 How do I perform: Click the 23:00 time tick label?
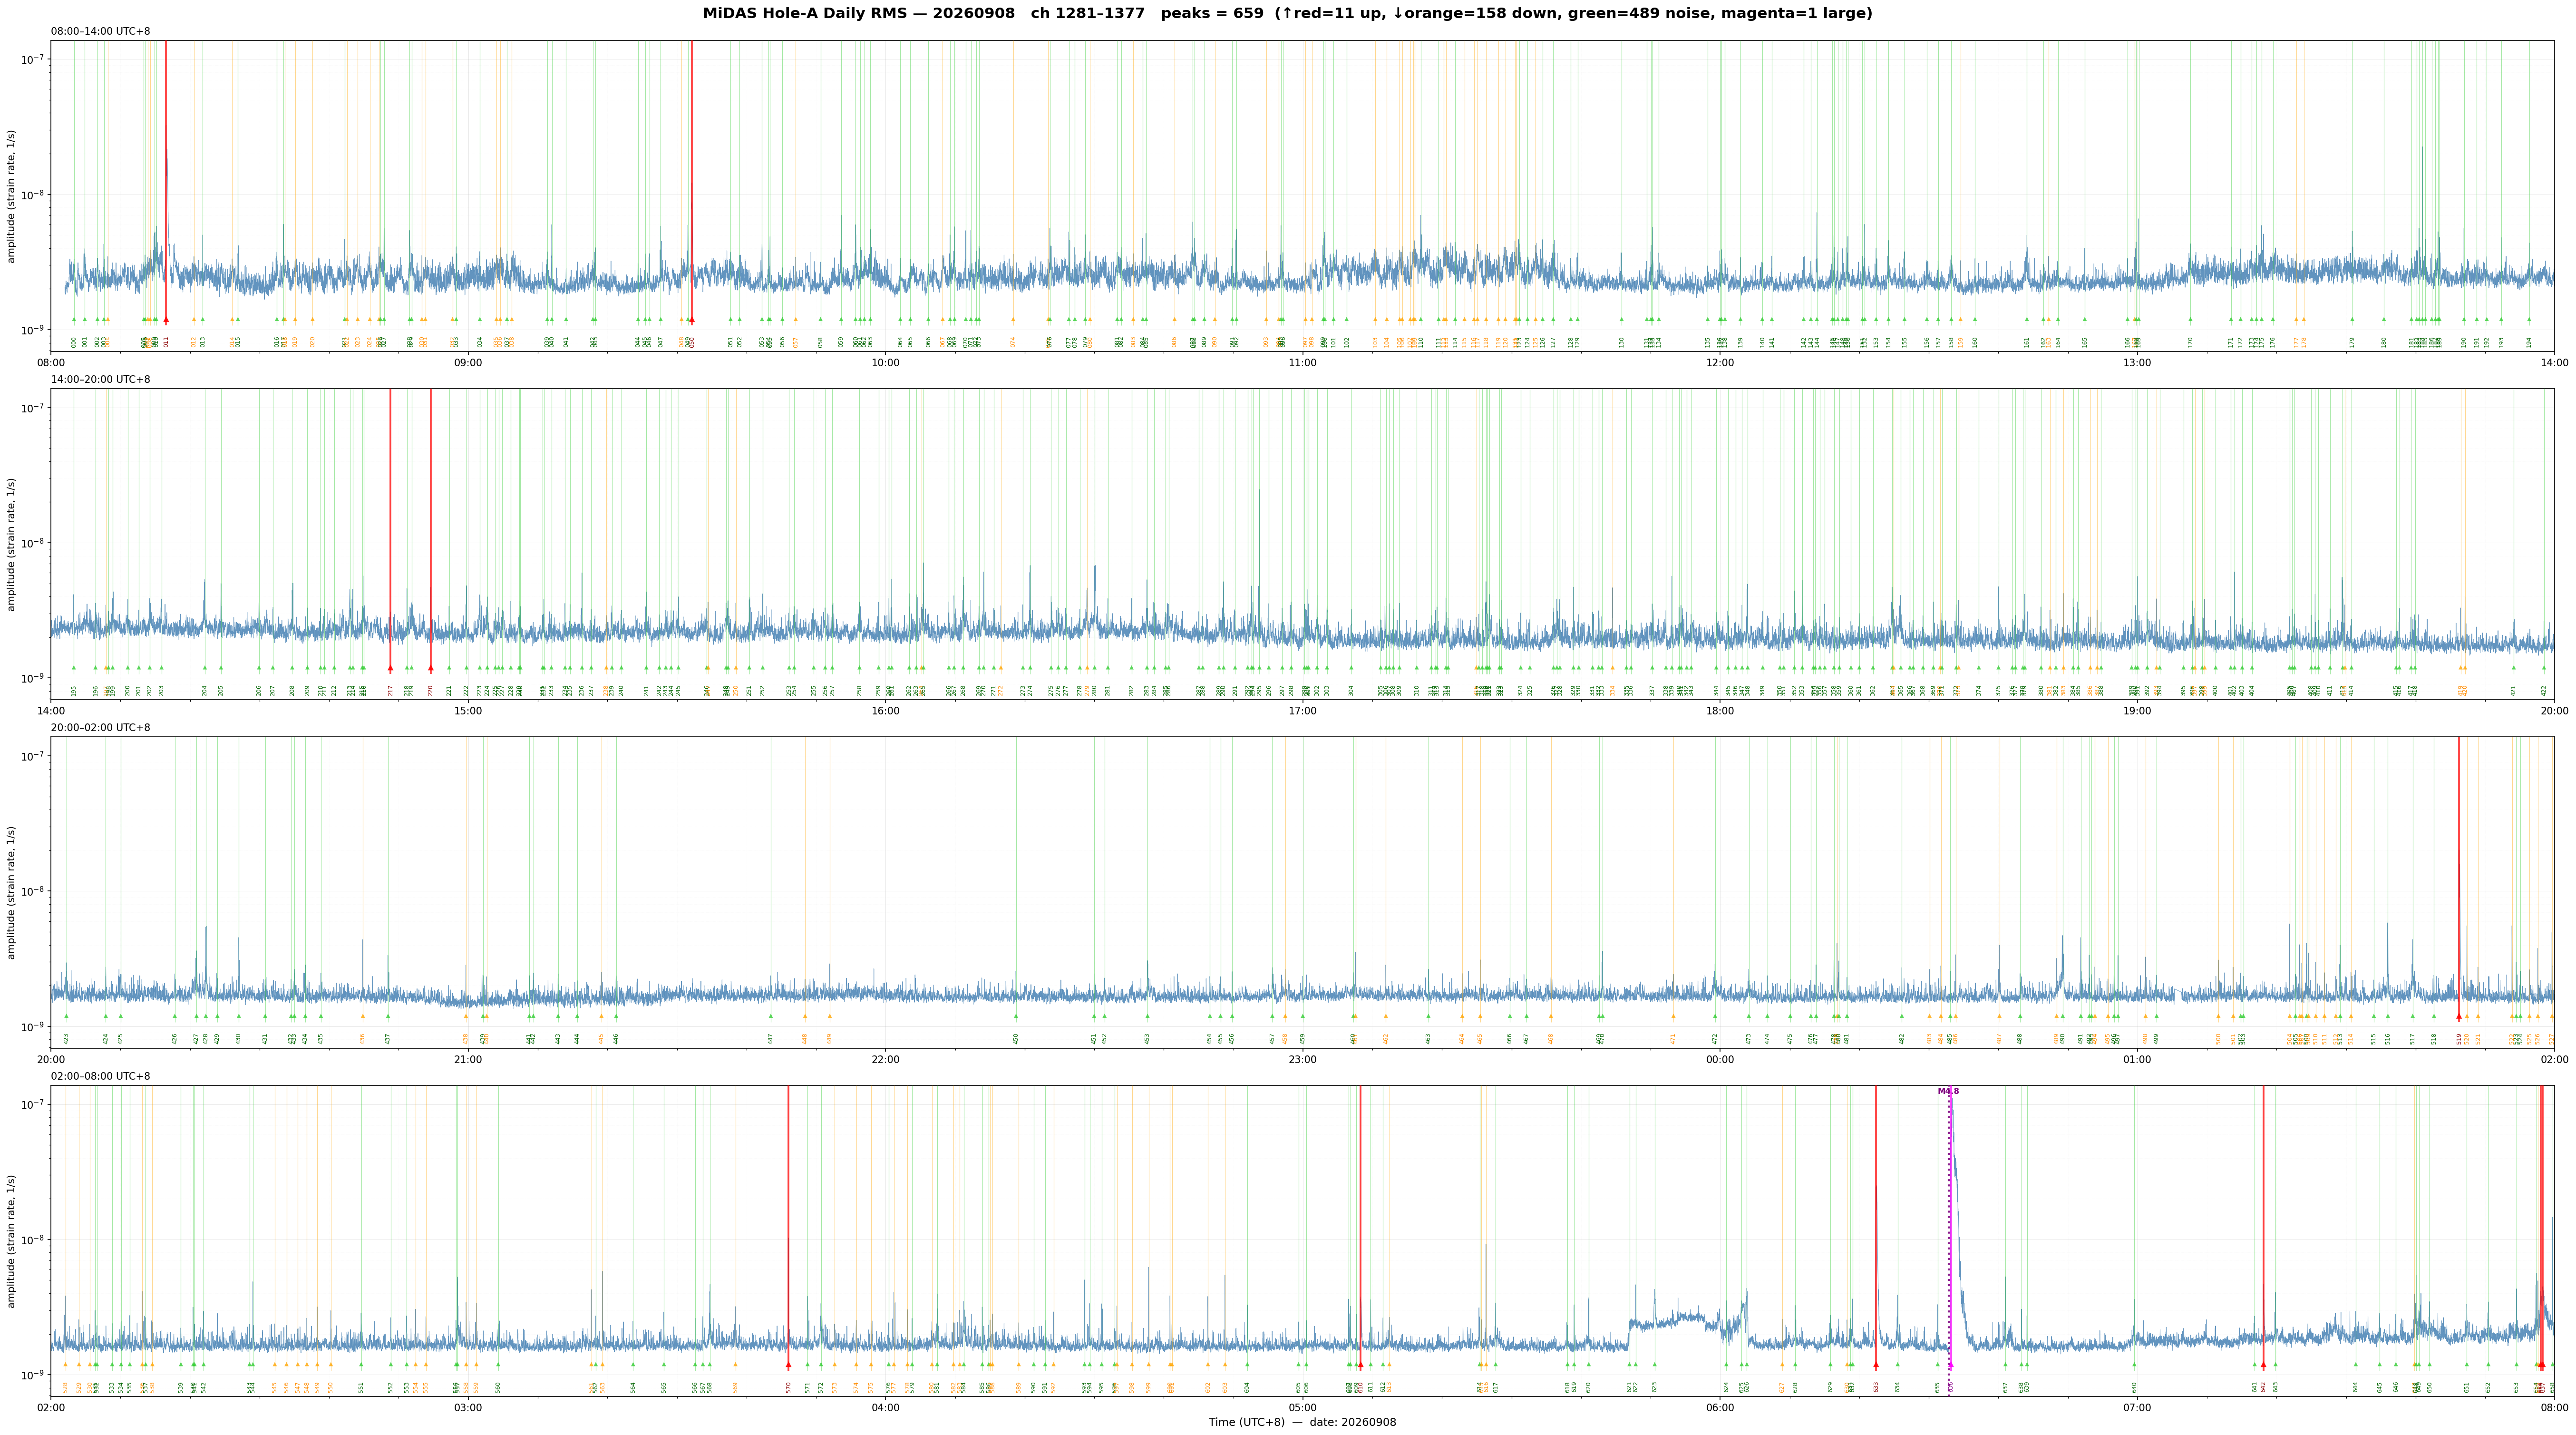[1302, 1060]
